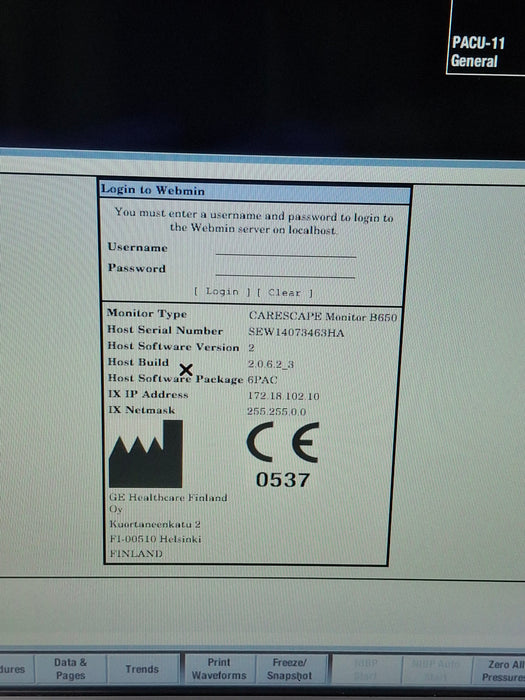Click the Password input field

pos(285,271)
